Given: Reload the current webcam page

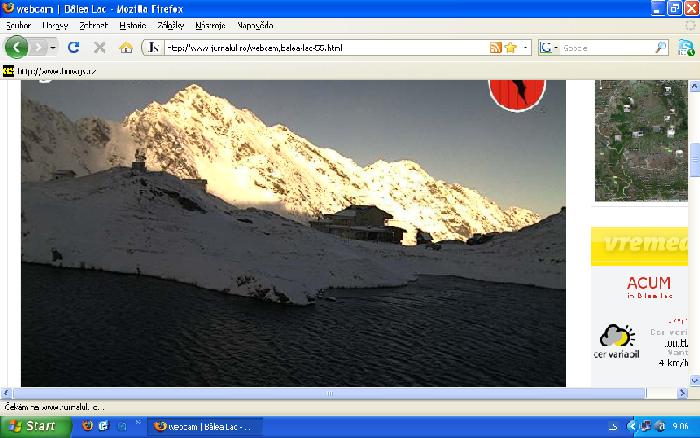Looking at the screenshot, I should pyautogui.click(x=73, y=47).
